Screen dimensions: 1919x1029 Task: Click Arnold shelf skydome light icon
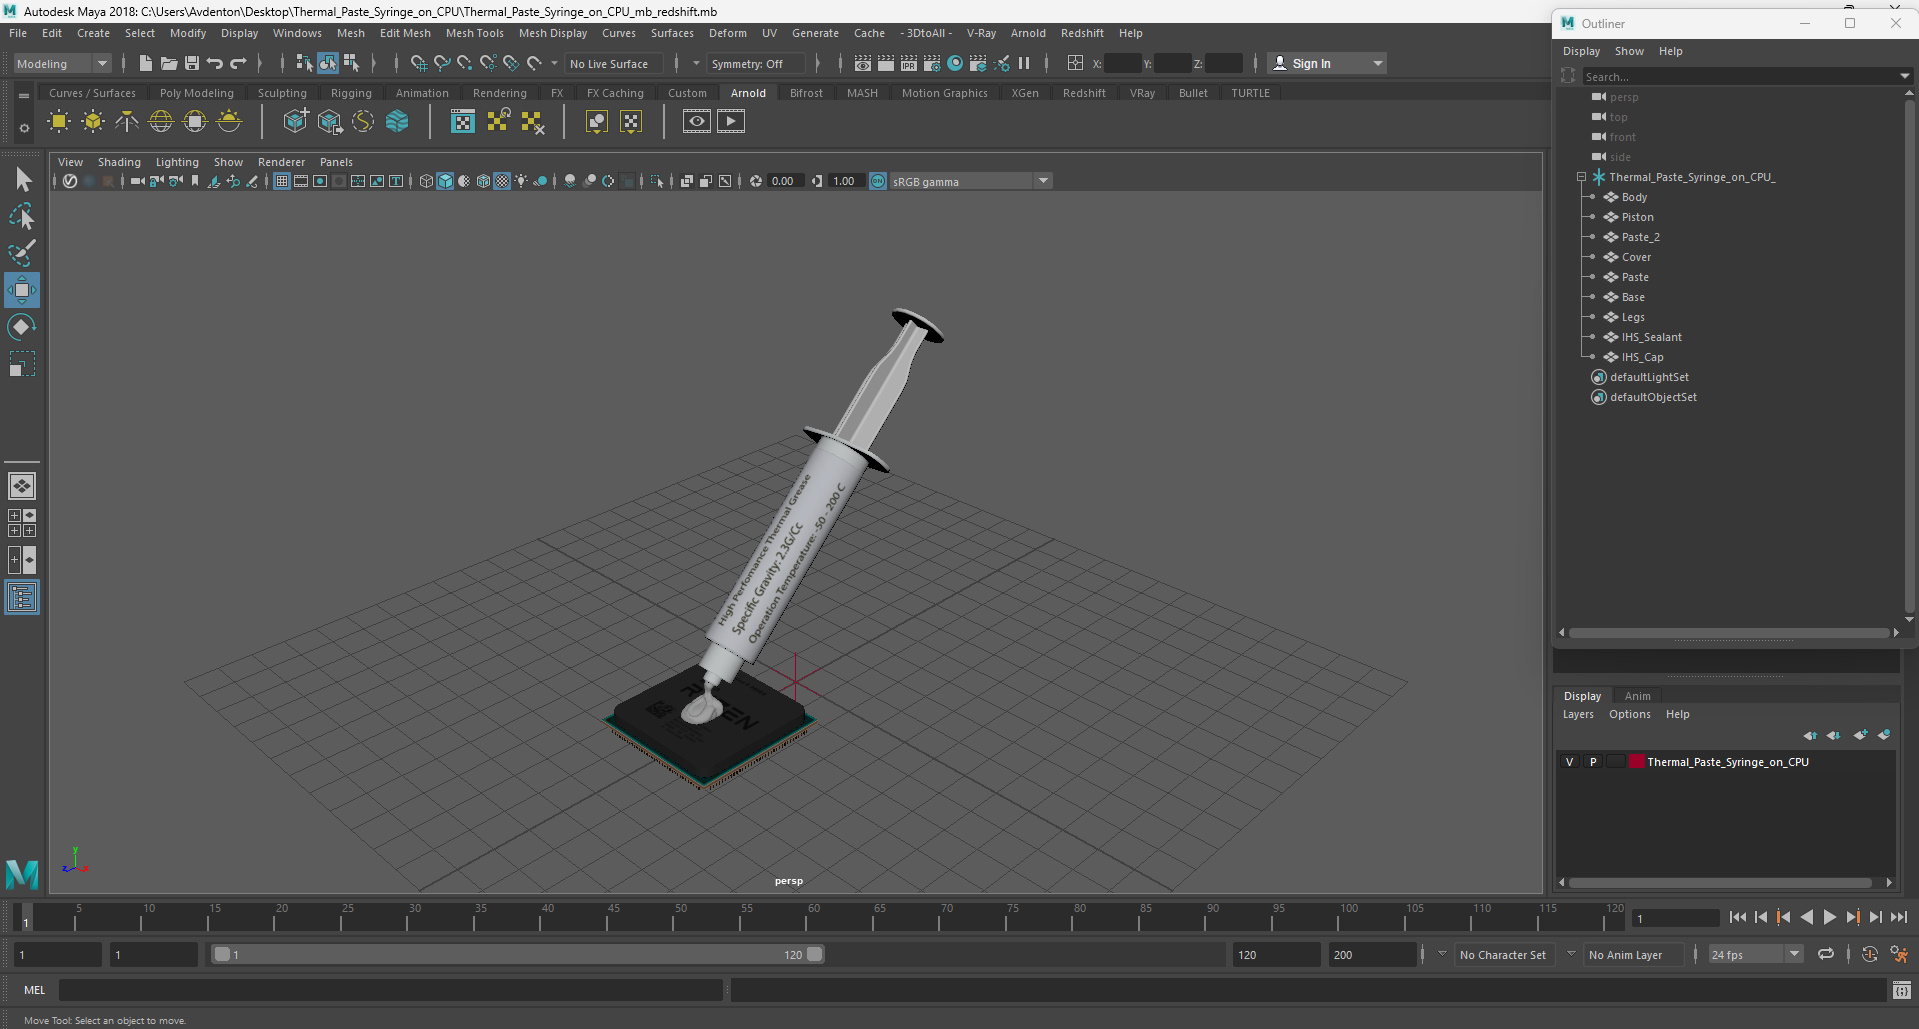(x=161, y=122)
